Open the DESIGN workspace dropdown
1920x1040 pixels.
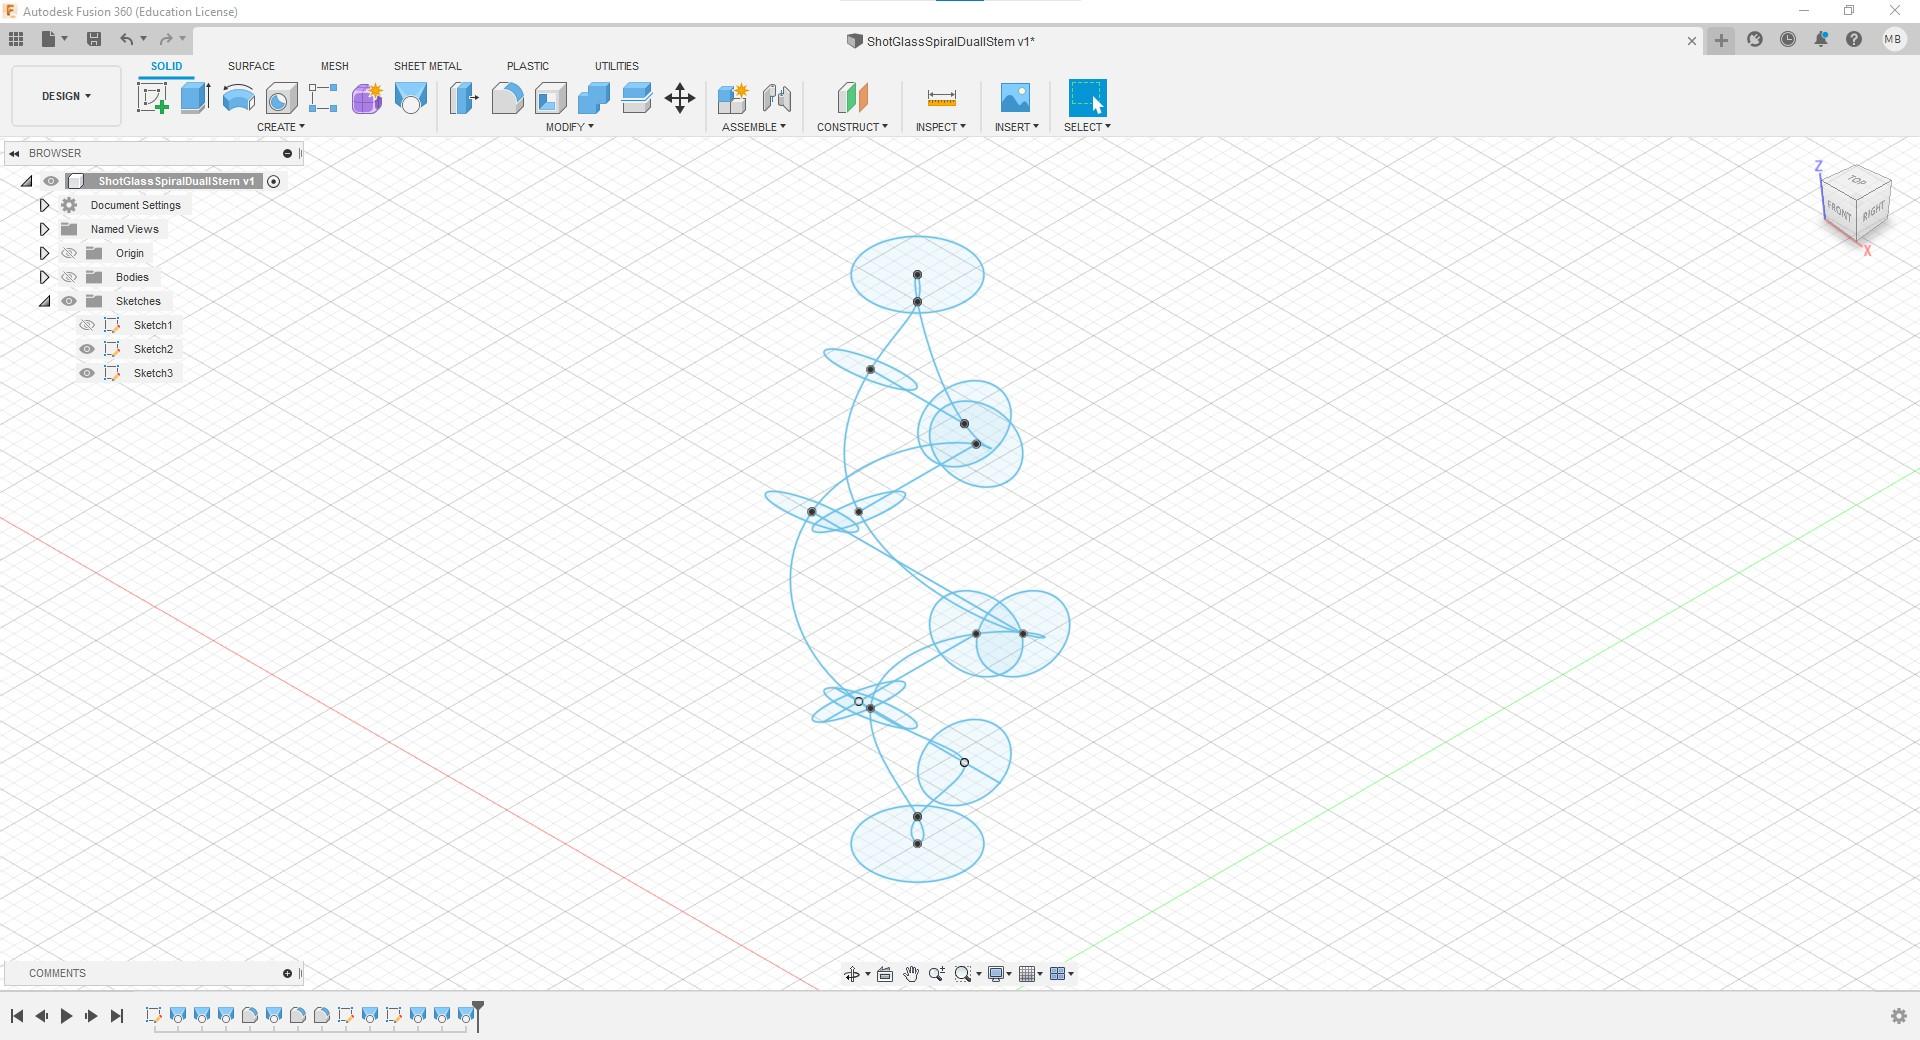(x=66, y=96)
